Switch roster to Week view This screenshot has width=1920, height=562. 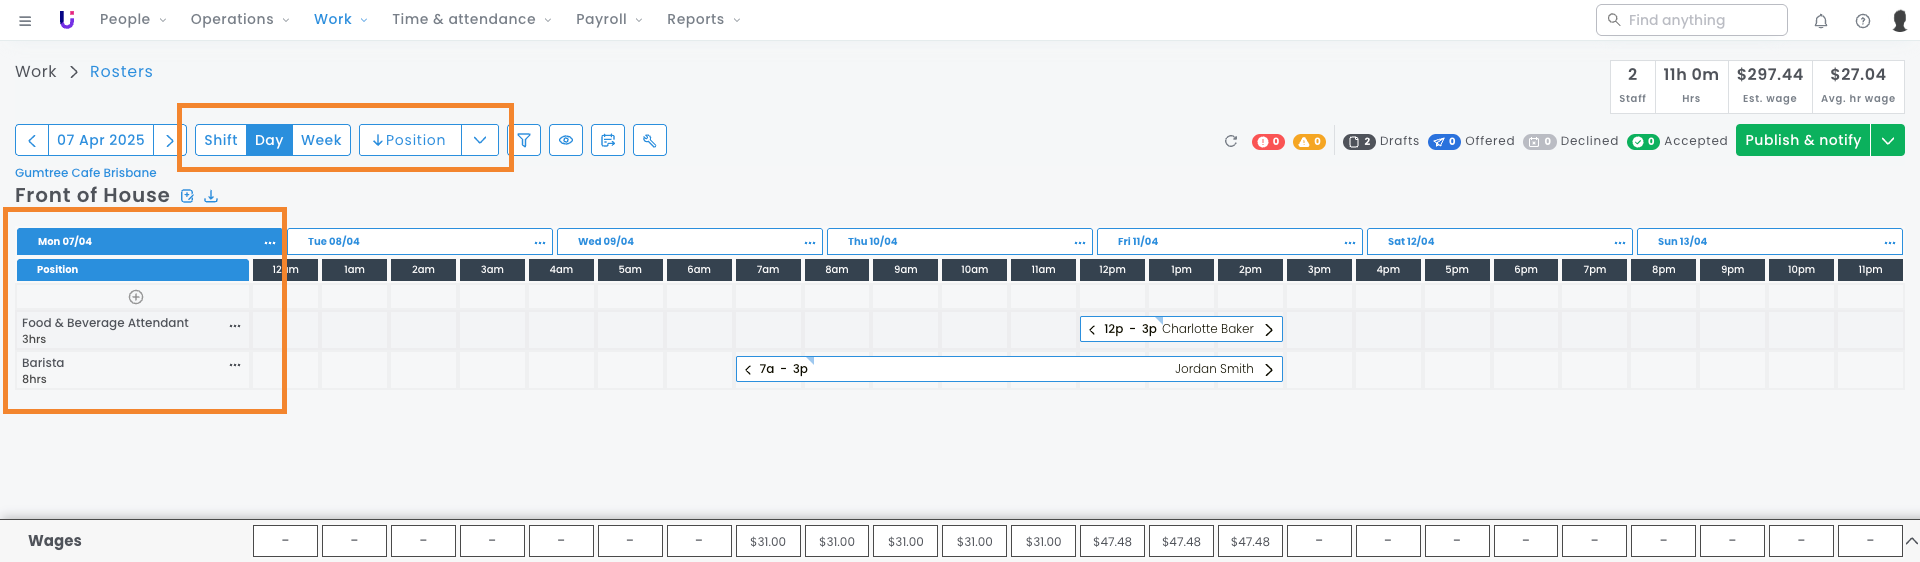(321, 140)
